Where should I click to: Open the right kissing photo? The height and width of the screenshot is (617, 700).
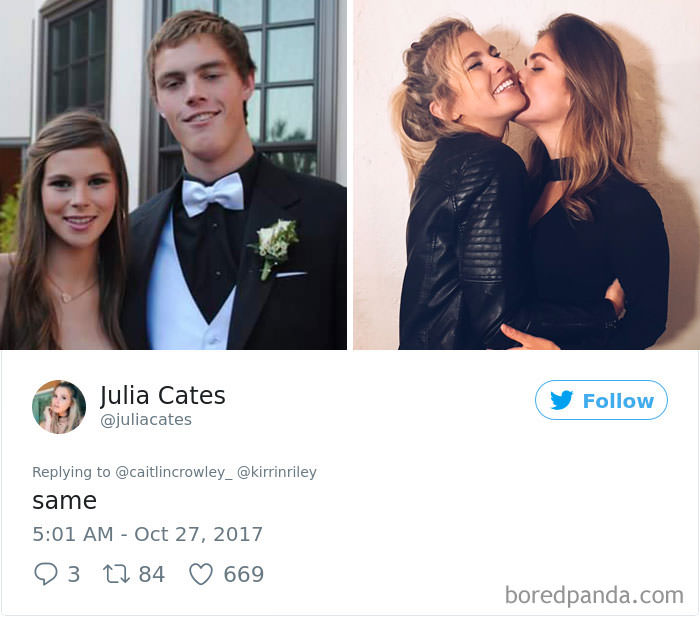(526, 175)
